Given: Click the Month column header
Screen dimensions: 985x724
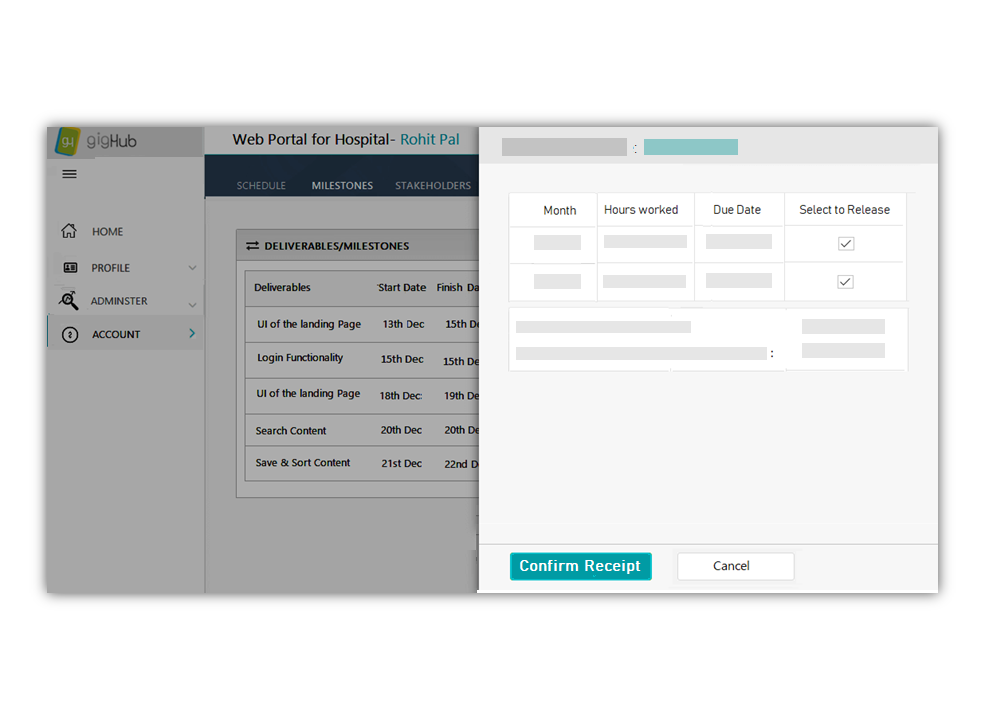Looking at the screenshot, I should tap(560, 210).
